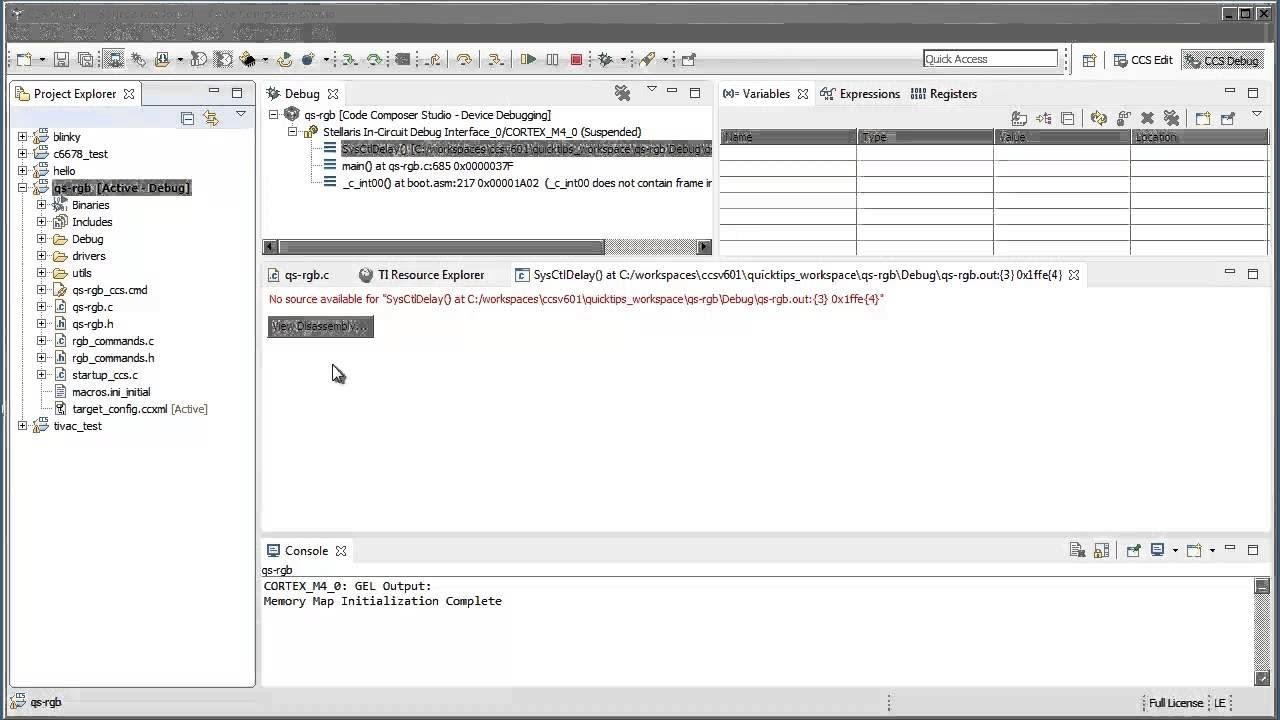The height and width of the screenshot is (720, 1280).
Task: Open the New Console View dropdown arrow
Action: point(1212,550)
